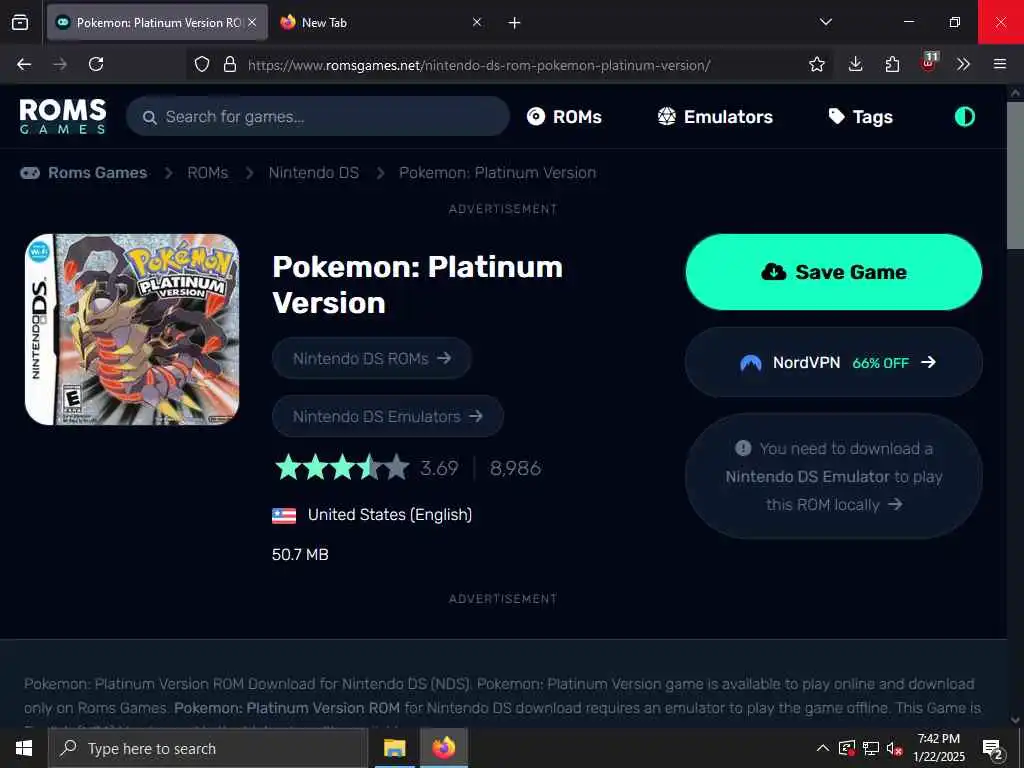The width and height of the screenshot is (1024, 768).
Task: Click the security warning tray icon
Action: [x=847, y=748]
